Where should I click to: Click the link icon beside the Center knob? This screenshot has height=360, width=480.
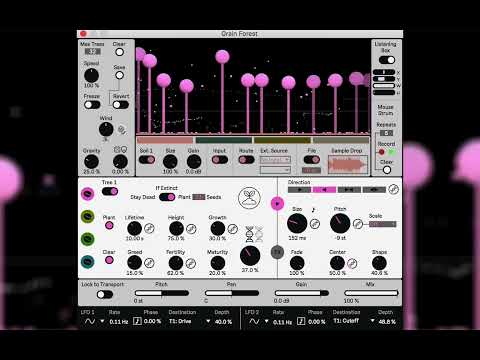point(352,263)
